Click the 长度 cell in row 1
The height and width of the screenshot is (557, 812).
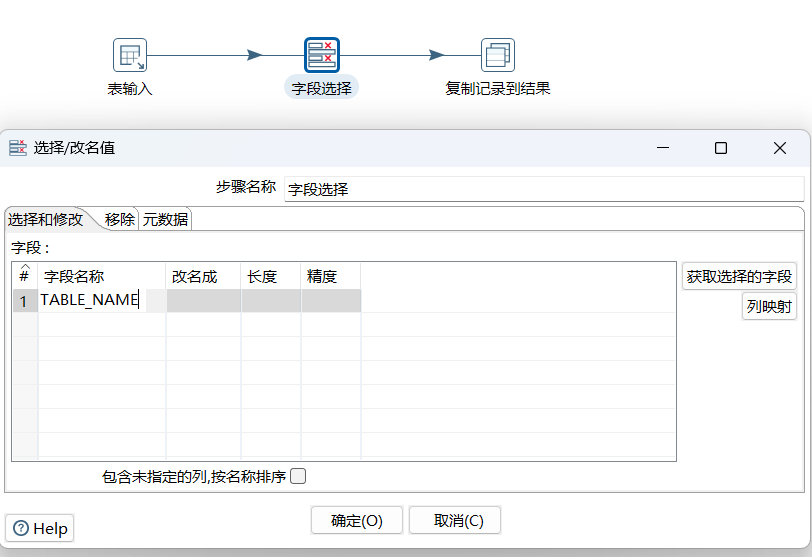coord(271,300)
